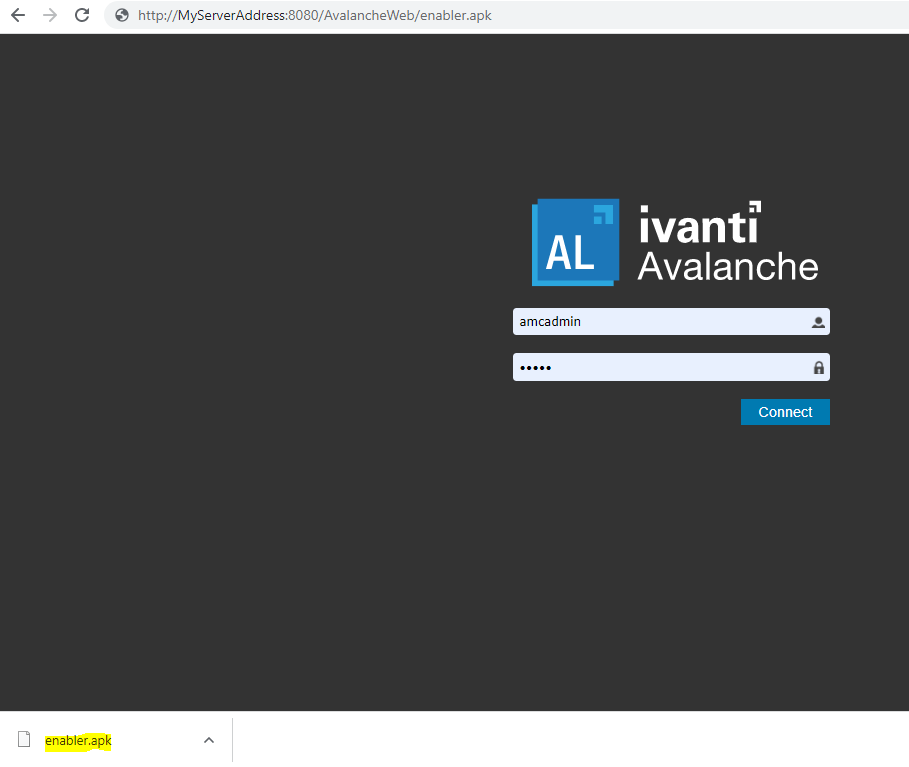
Task: Expand the enabler.apk download options chevron
Action: [x=208, y=740]
